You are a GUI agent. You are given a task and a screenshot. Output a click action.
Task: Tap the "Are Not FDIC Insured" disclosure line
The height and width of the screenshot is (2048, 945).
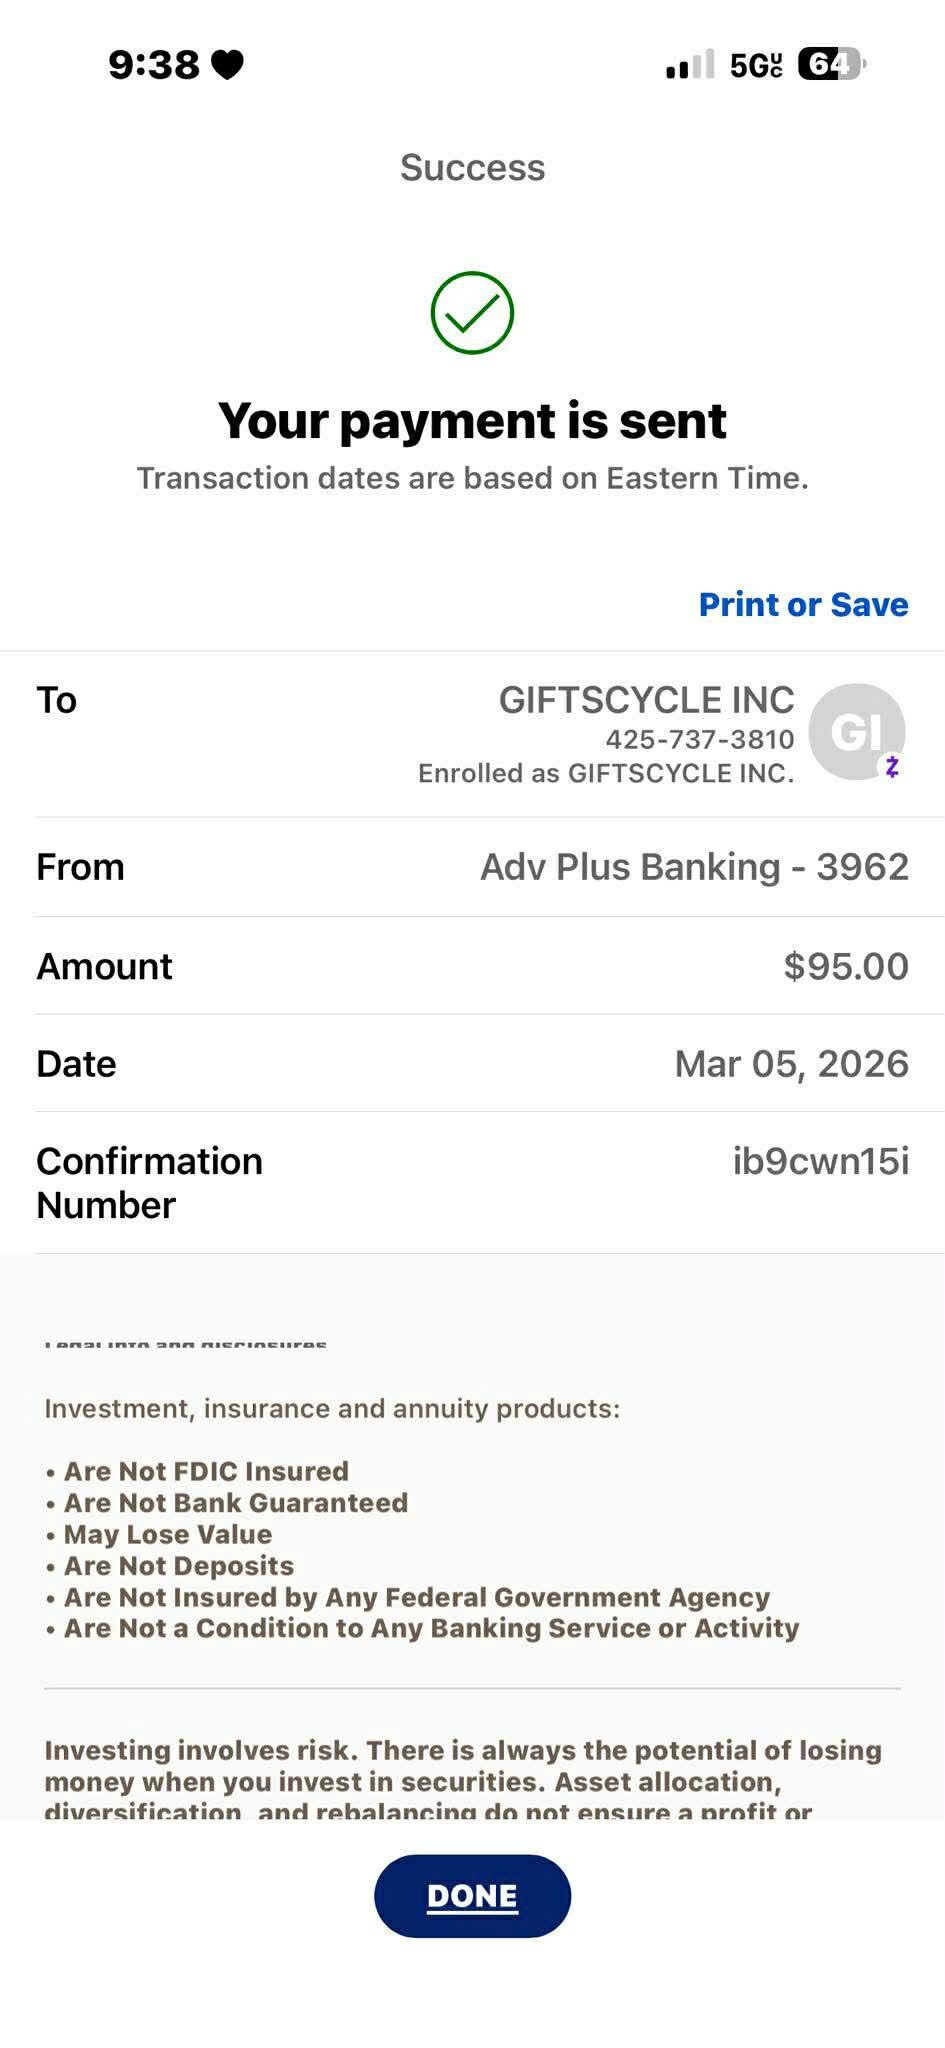pos(205,1471)
